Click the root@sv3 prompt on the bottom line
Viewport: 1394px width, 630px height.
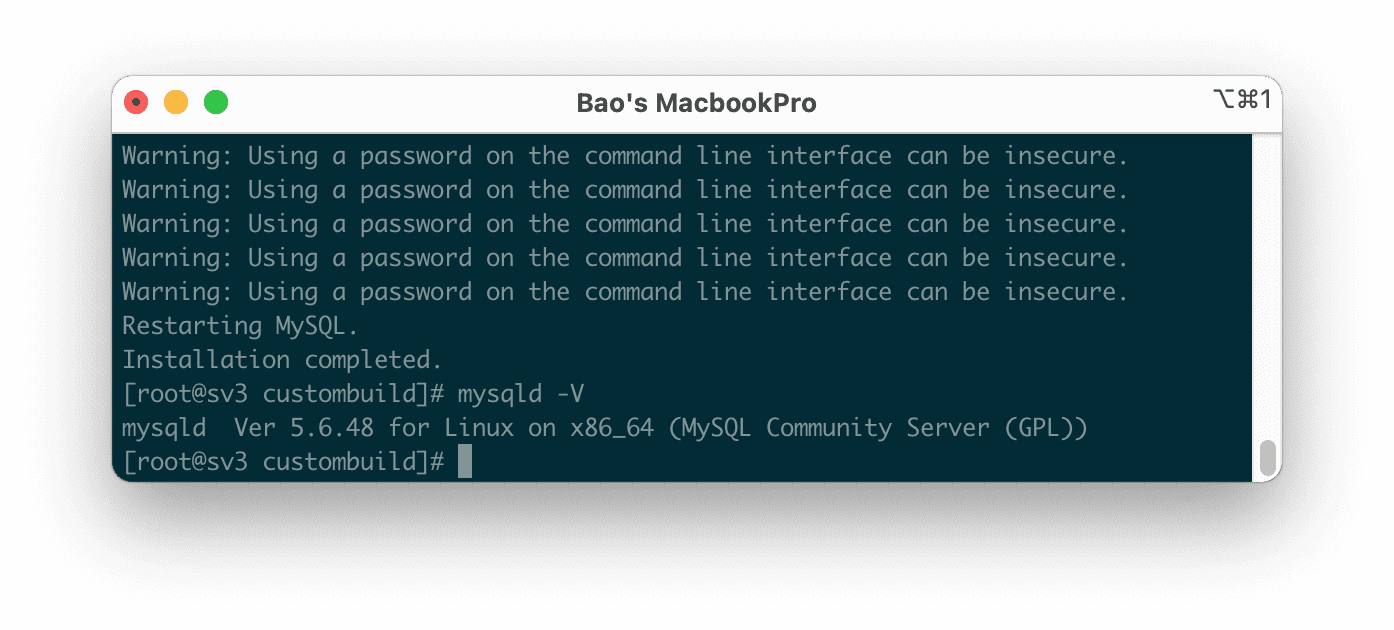pos(192,462)
